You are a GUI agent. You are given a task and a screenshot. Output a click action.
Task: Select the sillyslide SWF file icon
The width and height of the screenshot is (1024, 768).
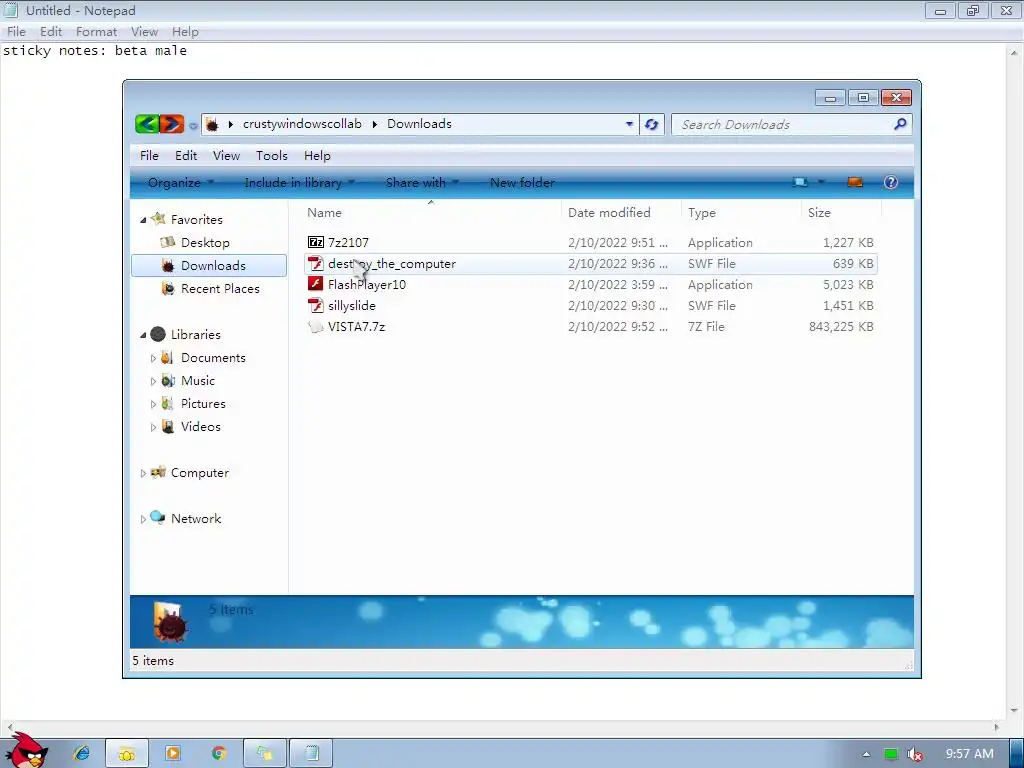coord(316,305)
